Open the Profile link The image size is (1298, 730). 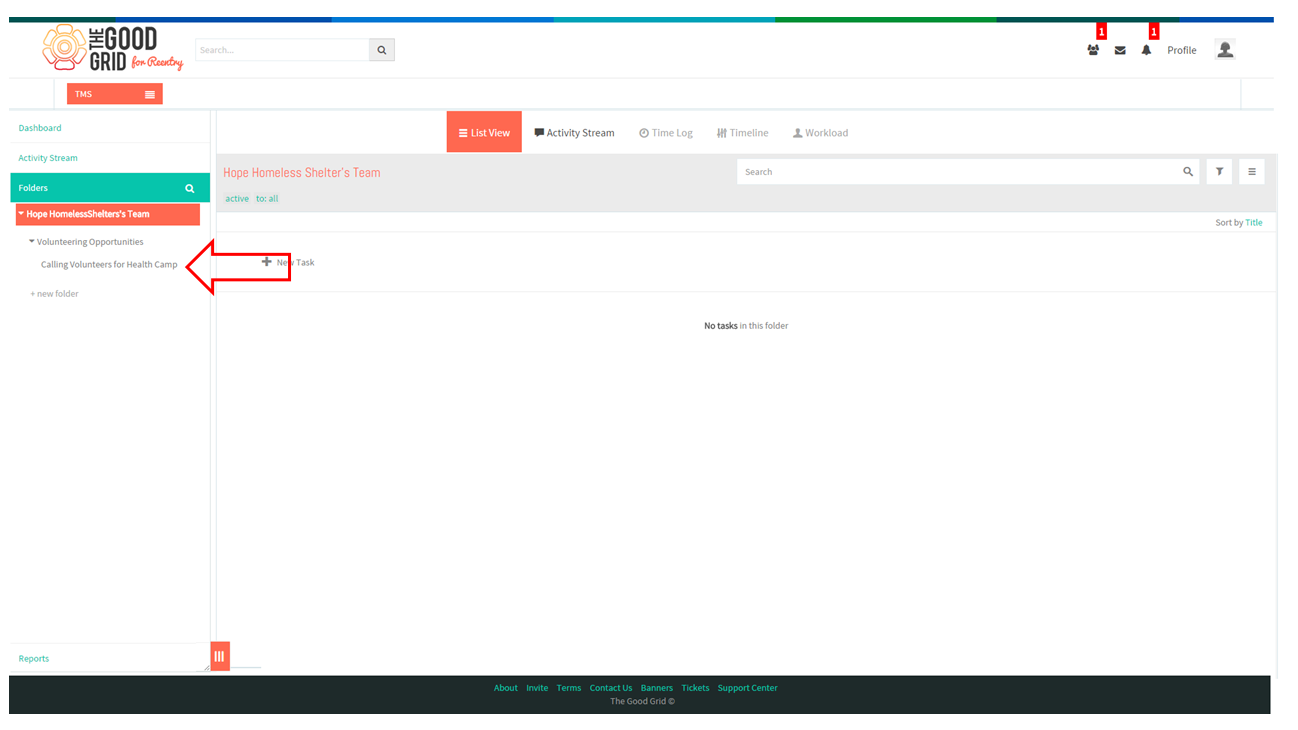[x=1182, y=50]
